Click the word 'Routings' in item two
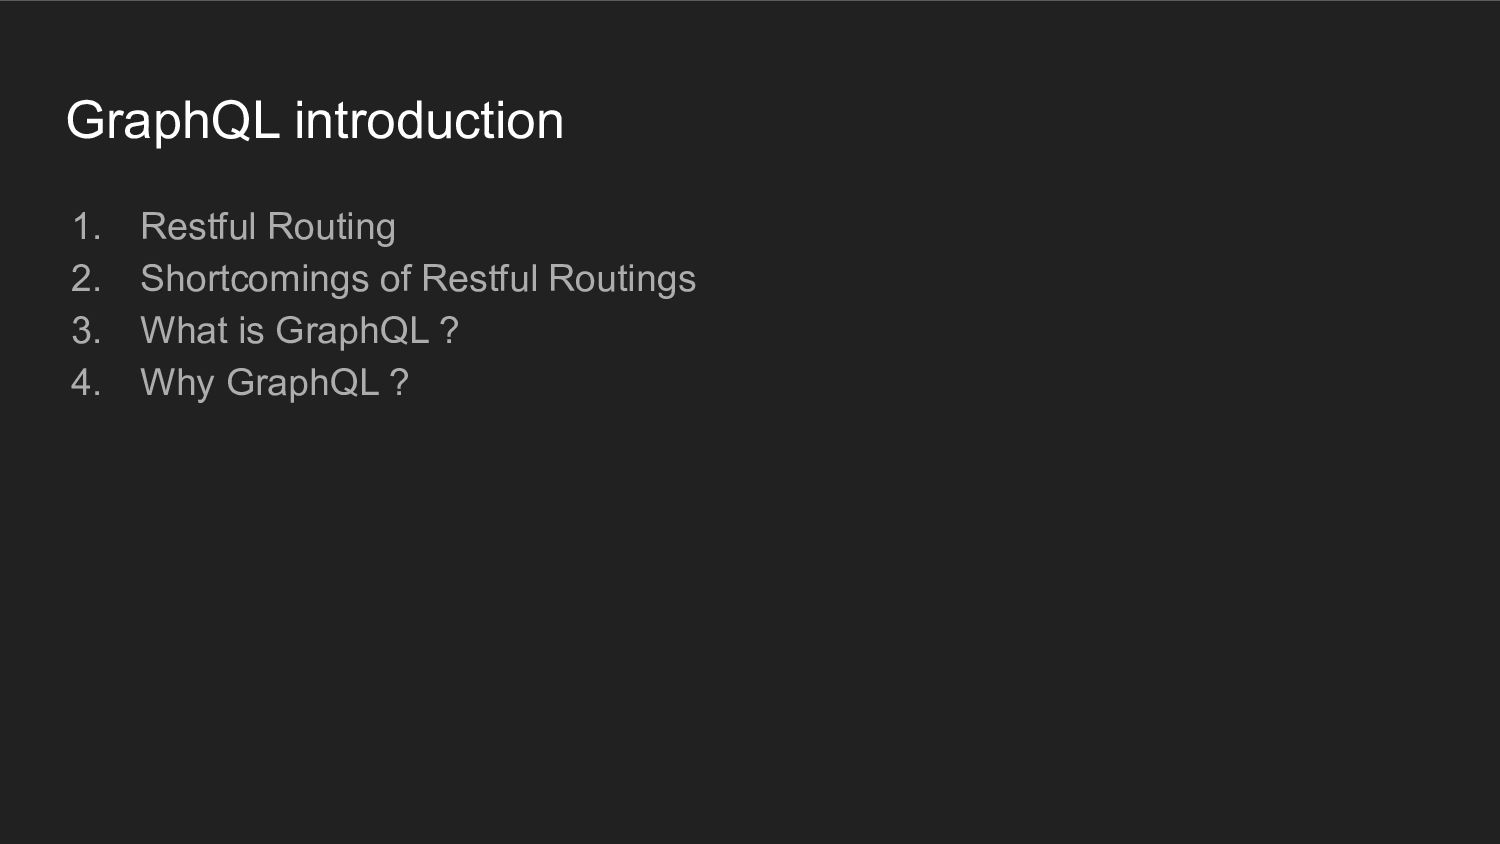The height and width of the screenshot is (844, 1500). click(621, 279)
